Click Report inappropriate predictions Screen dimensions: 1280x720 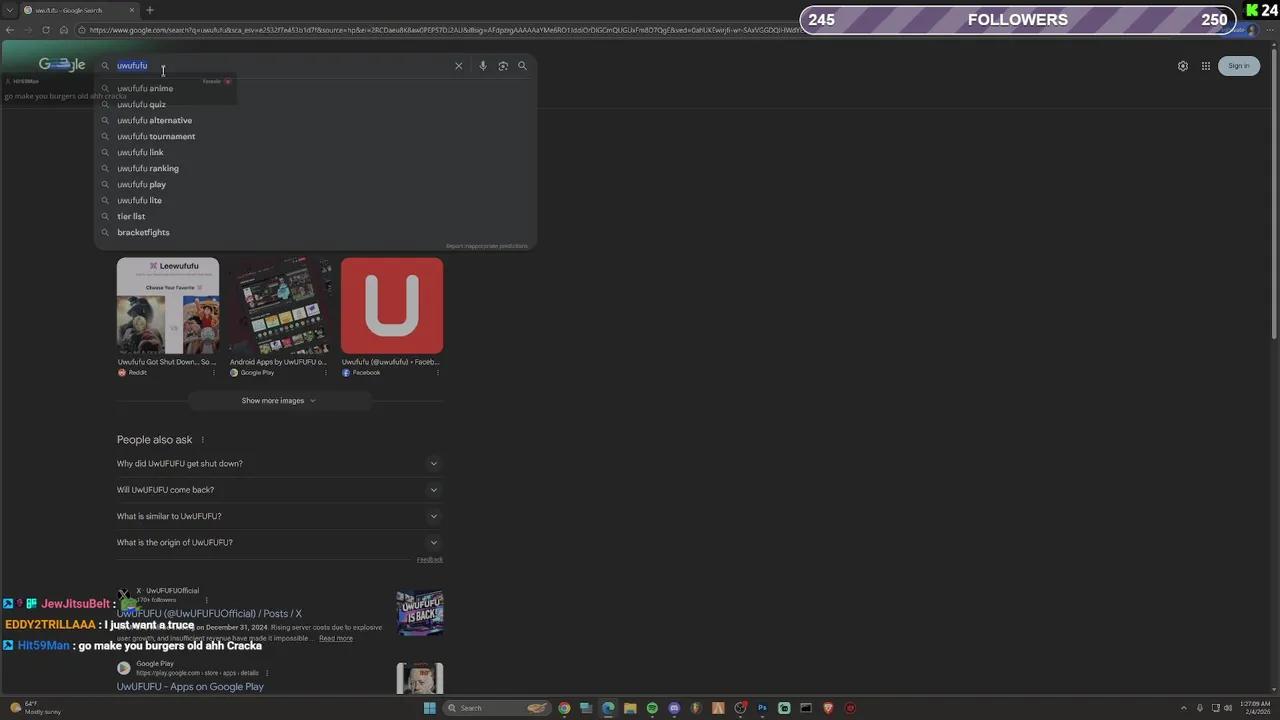click(x=486, y=246)
